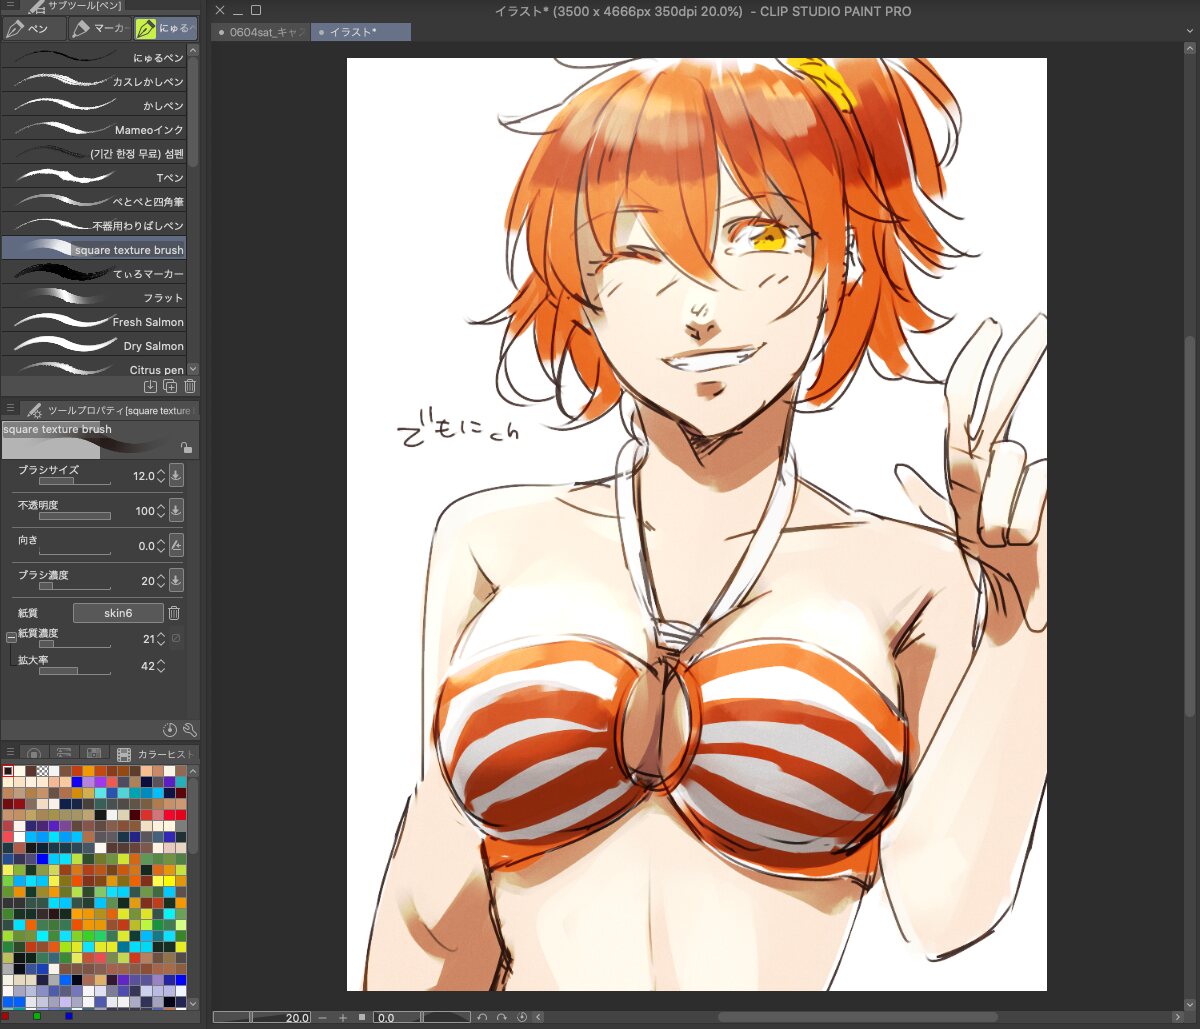The height and width of the screenshot is (1029, 1200).
Task: Switch to the 0604sat canvas tab
Action: 262,32
